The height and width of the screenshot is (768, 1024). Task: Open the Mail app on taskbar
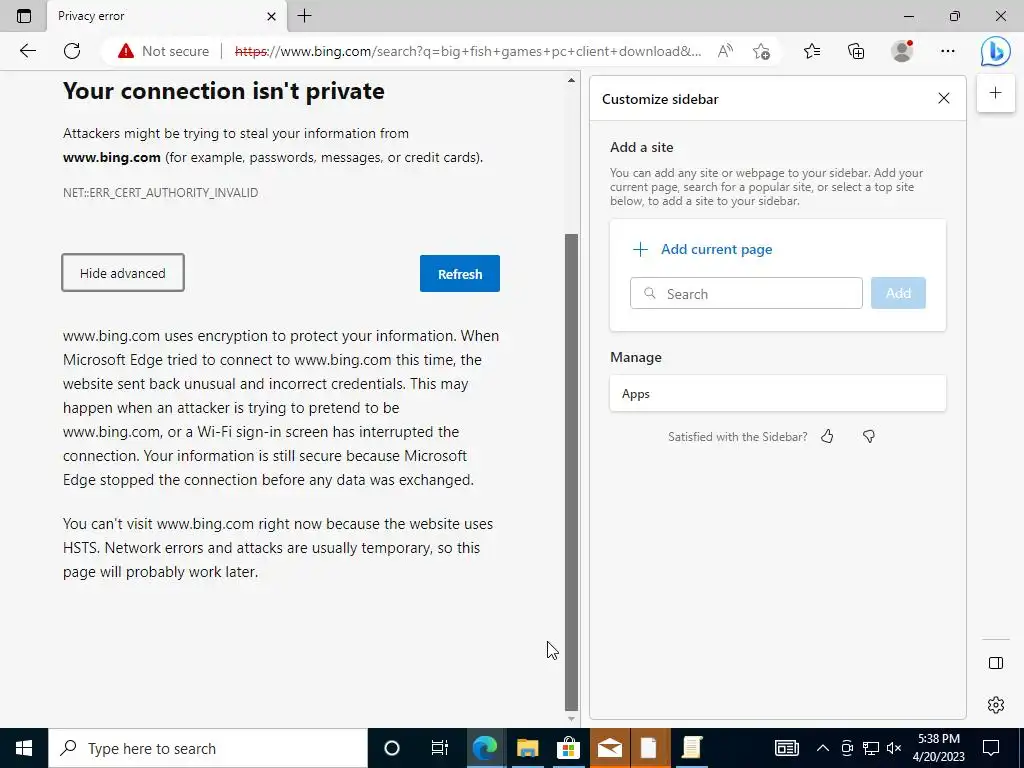(610, 748)
